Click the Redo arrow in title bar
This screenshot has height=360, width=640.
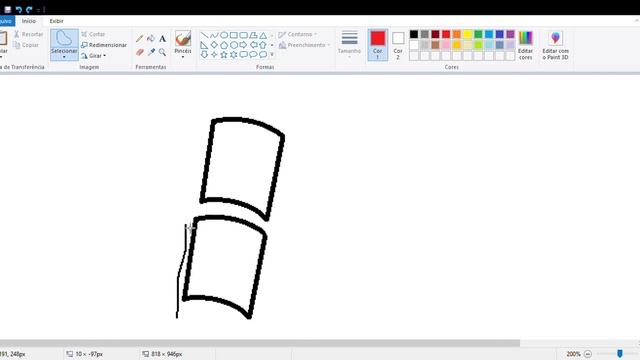coord(29,9)
